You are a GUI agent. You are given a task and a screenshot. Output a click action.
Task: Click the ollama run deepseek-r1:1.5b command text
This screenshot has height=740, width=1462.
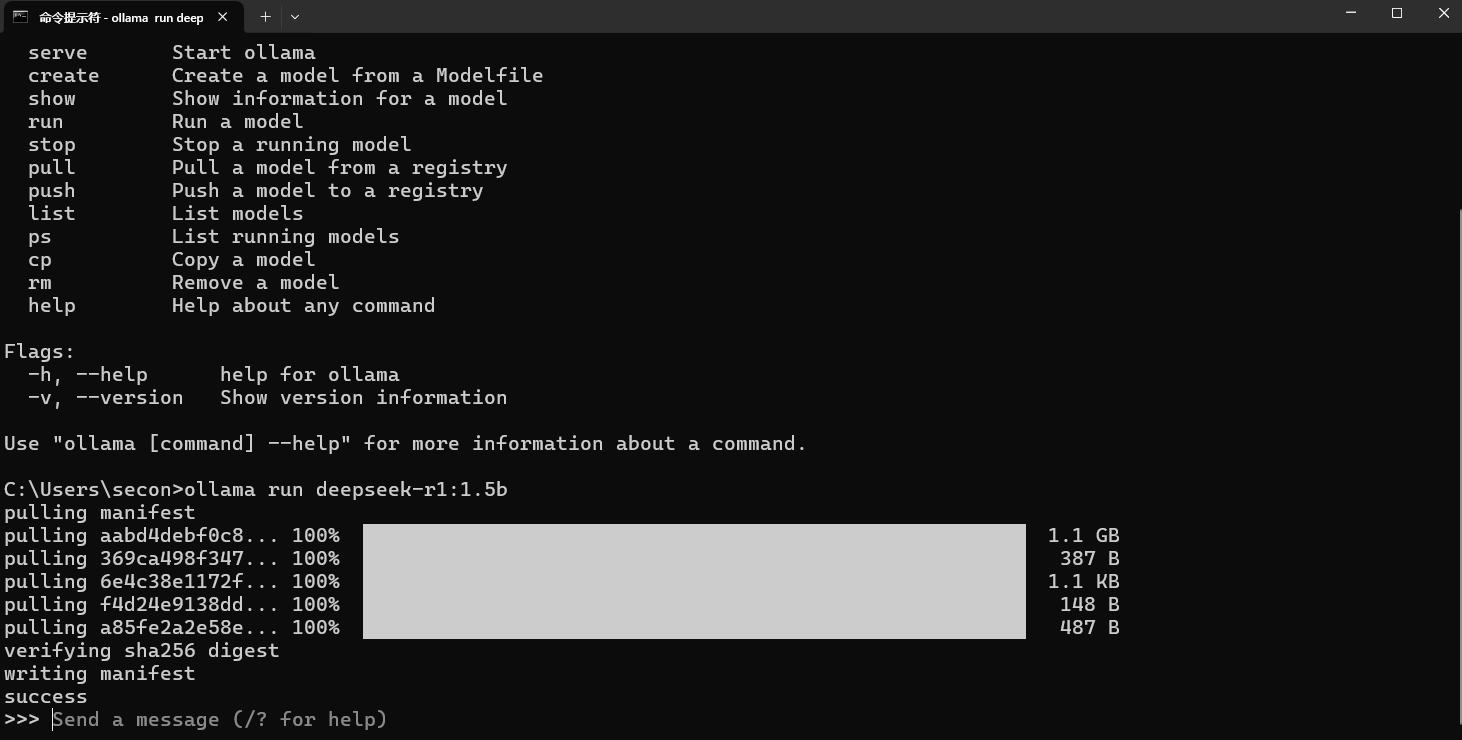(x=346, y=490)
